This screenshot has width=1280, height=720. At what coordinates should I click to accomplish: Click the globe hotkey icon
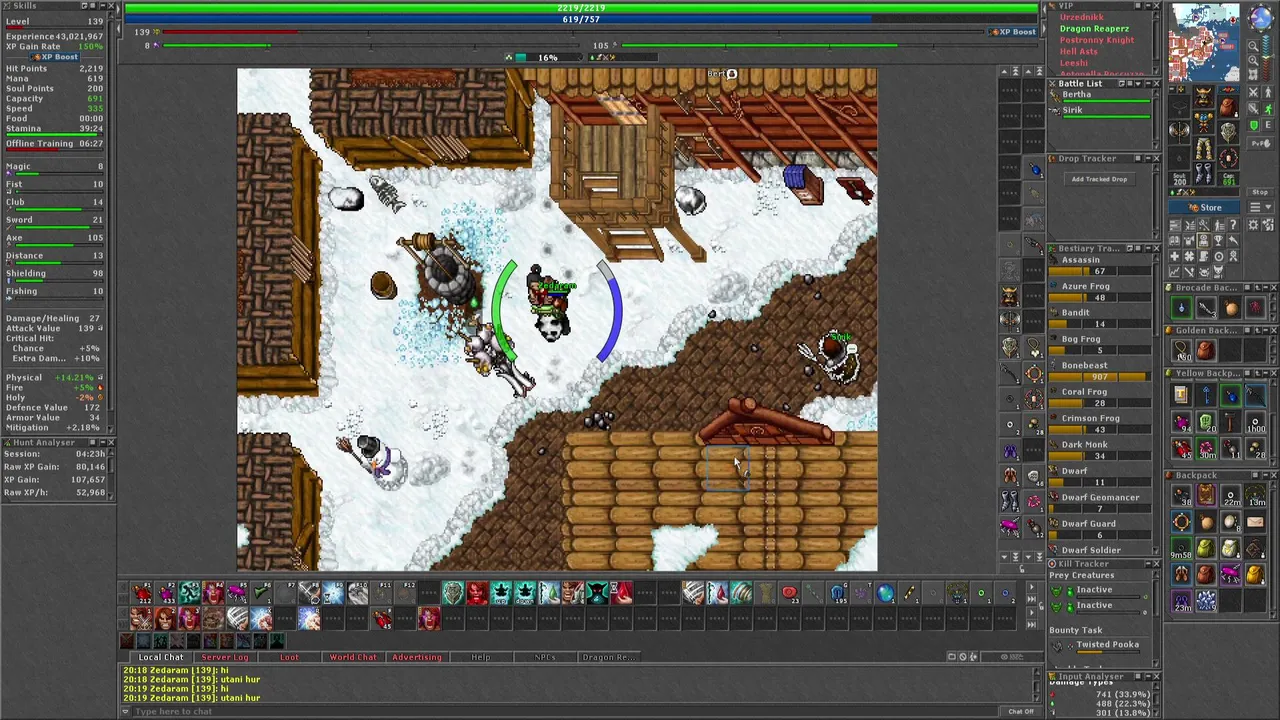pos(886,593)
